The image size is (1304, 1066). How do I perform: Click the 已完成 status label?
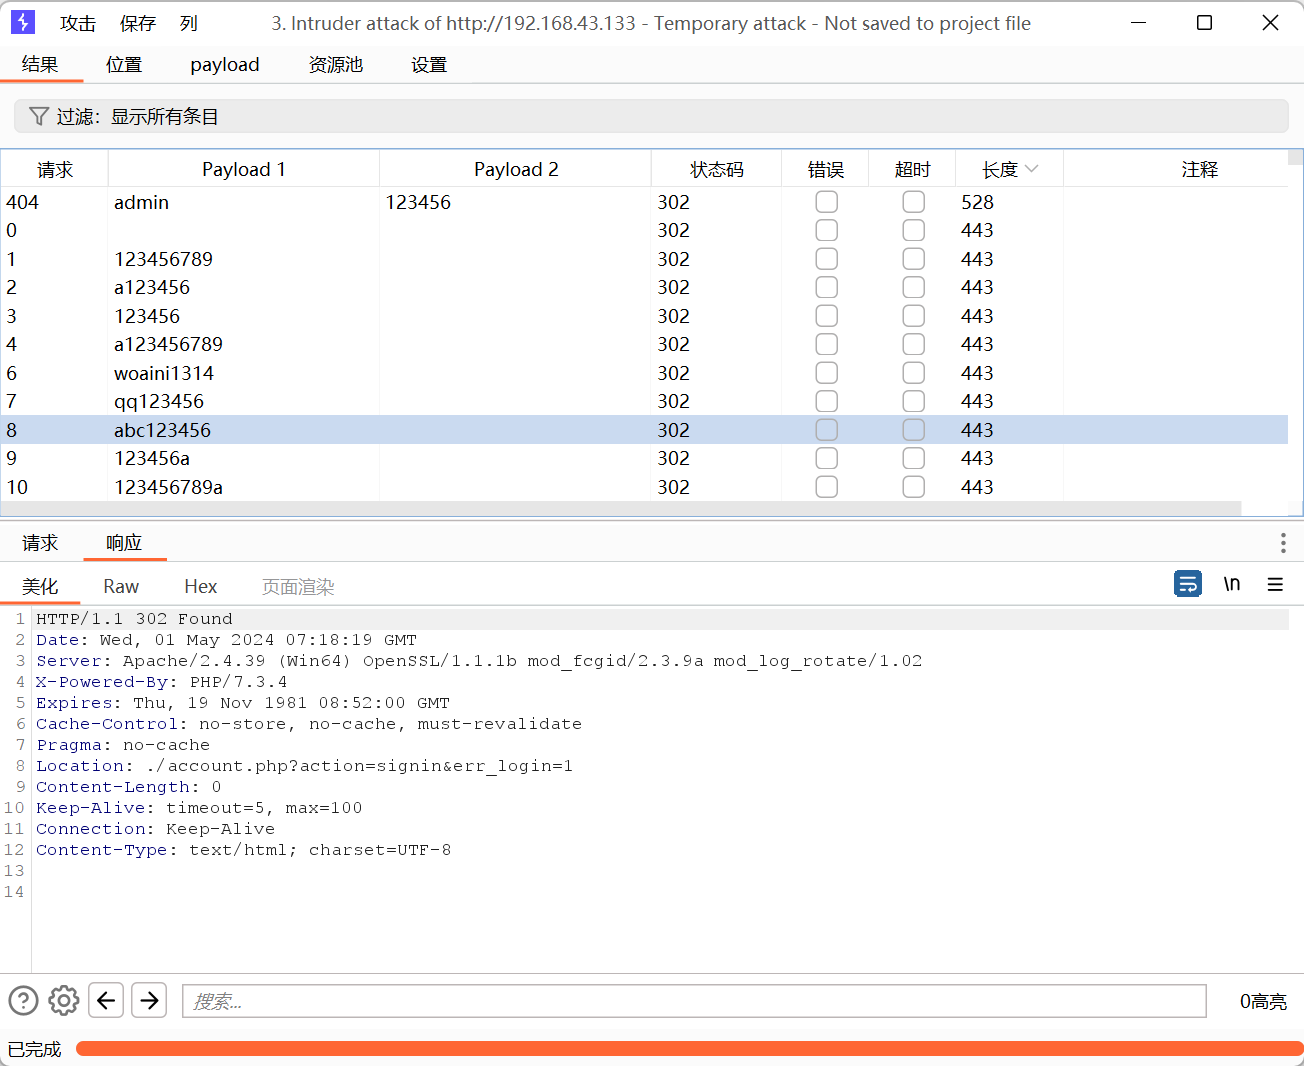35,1049
